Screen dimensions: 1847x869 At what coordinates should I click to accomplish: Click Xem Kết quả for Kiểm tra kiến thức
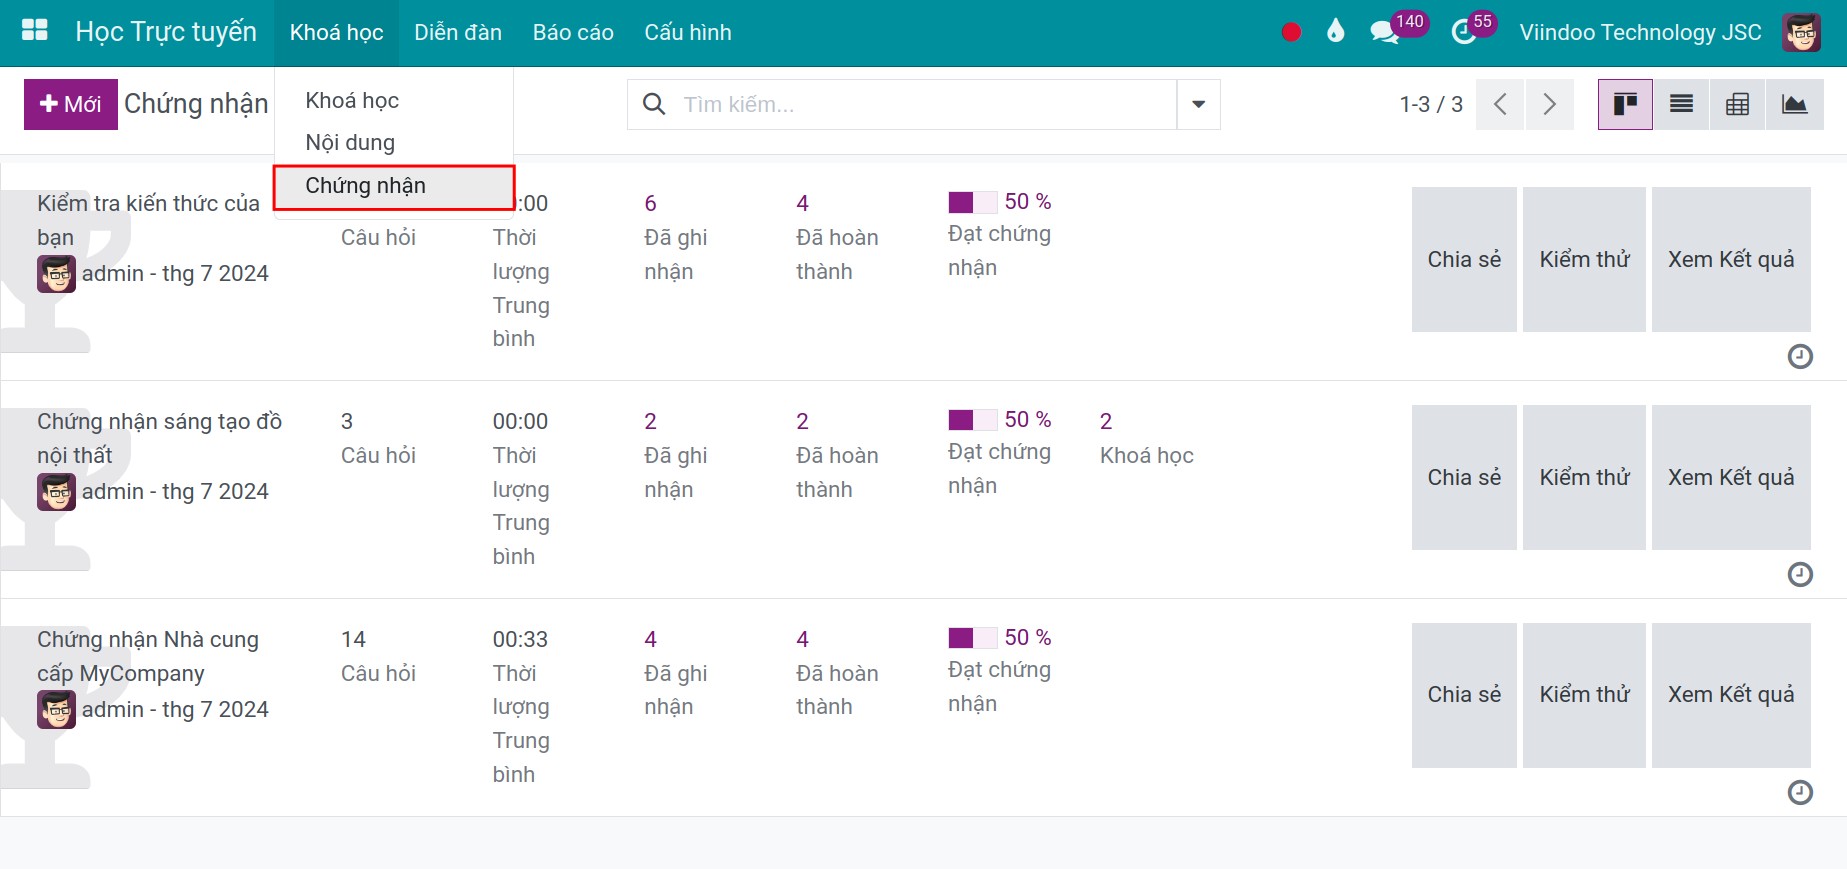[1731, 259]
